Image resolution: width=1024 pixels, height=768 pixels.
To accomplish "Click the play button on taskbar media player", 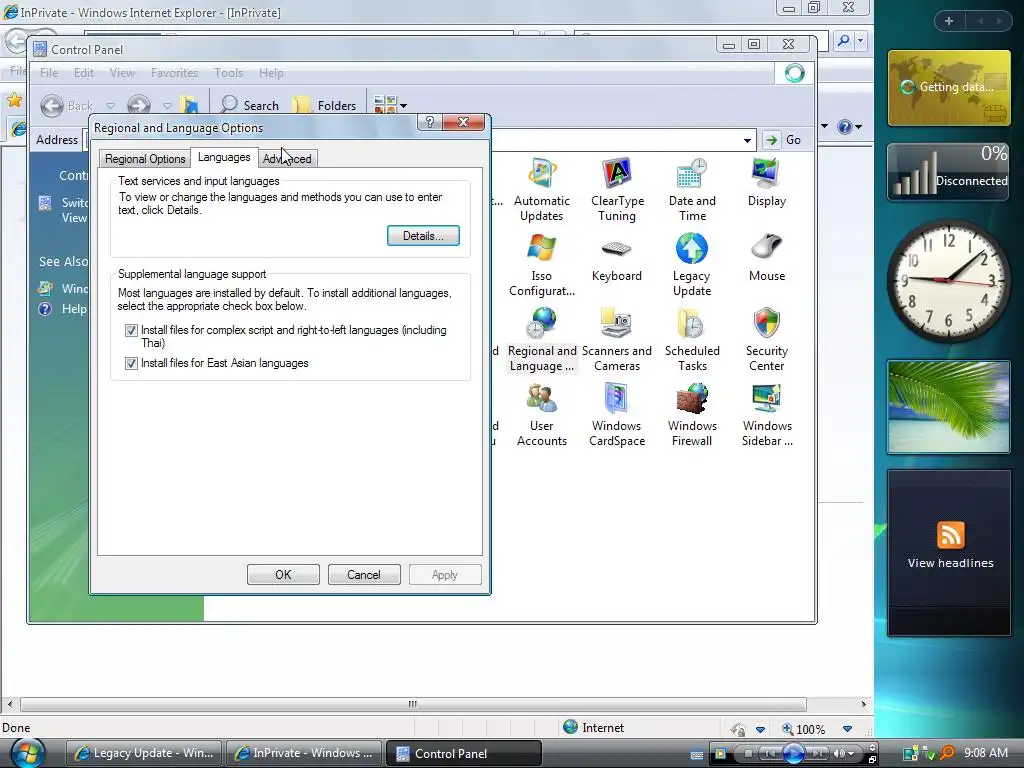I will click(x=793, y=754).
